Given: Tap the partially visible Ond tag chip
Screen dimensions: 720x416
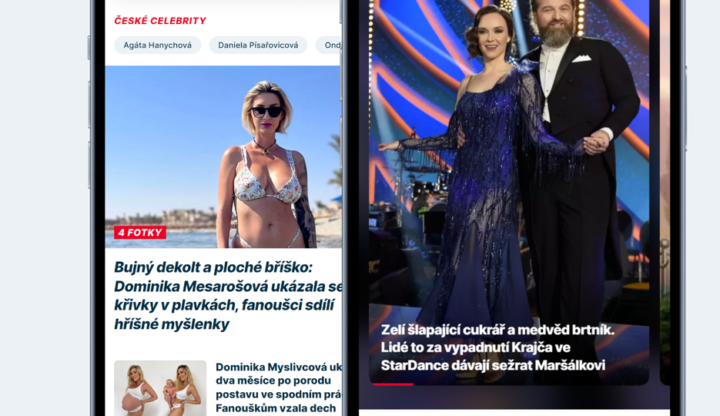Looking at the screenshot, I should 329,45.
